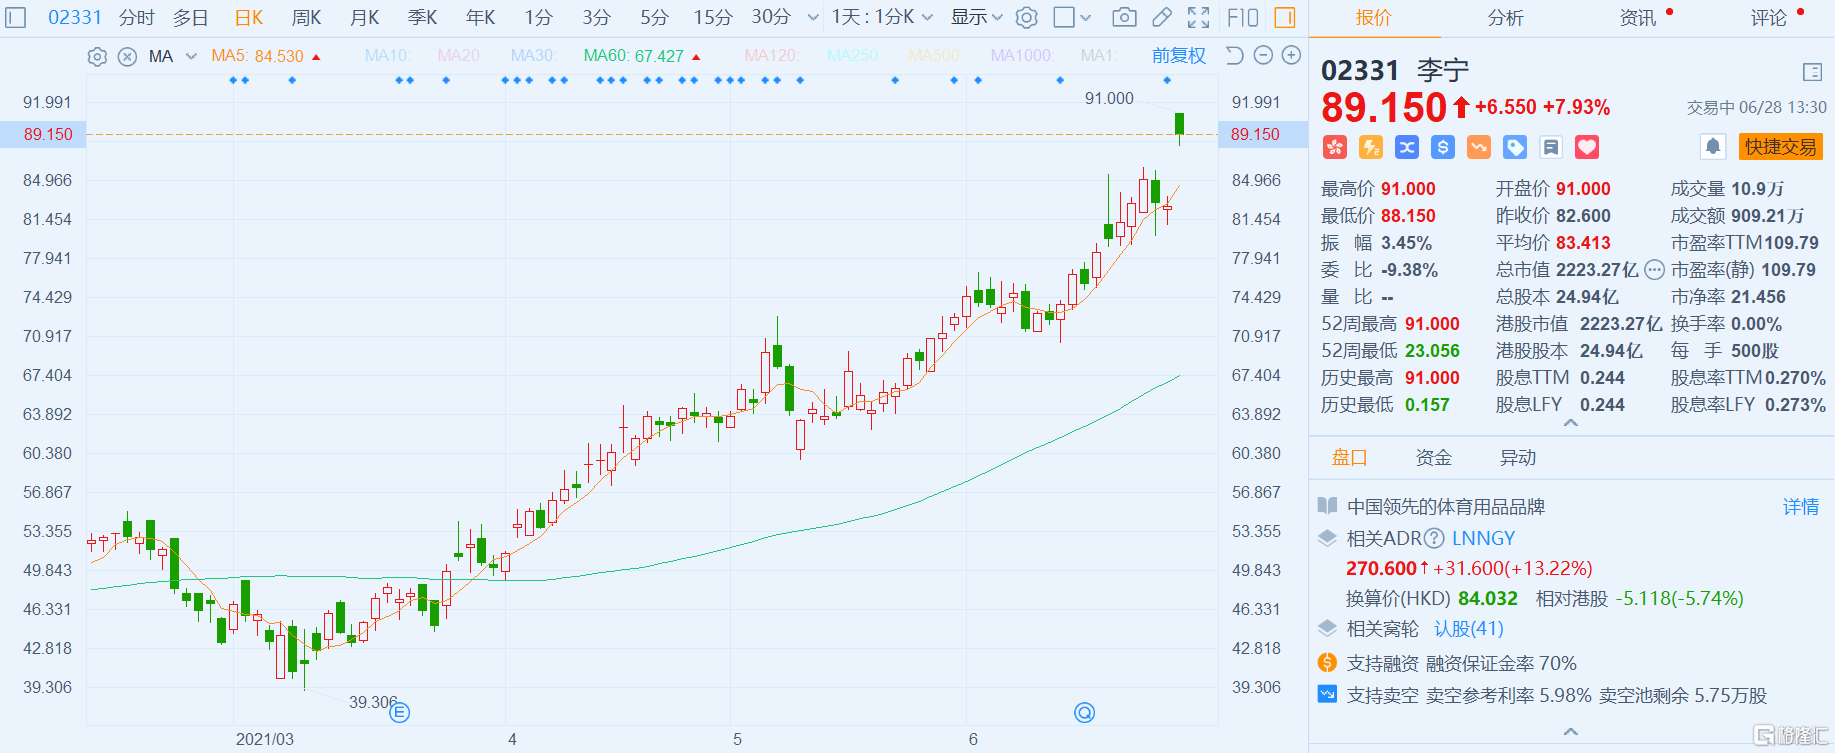Image resolution: width=1835 pixels, height=753 pixels.
Task: Set price alert with the bell icon
Action: [1713, 147]
